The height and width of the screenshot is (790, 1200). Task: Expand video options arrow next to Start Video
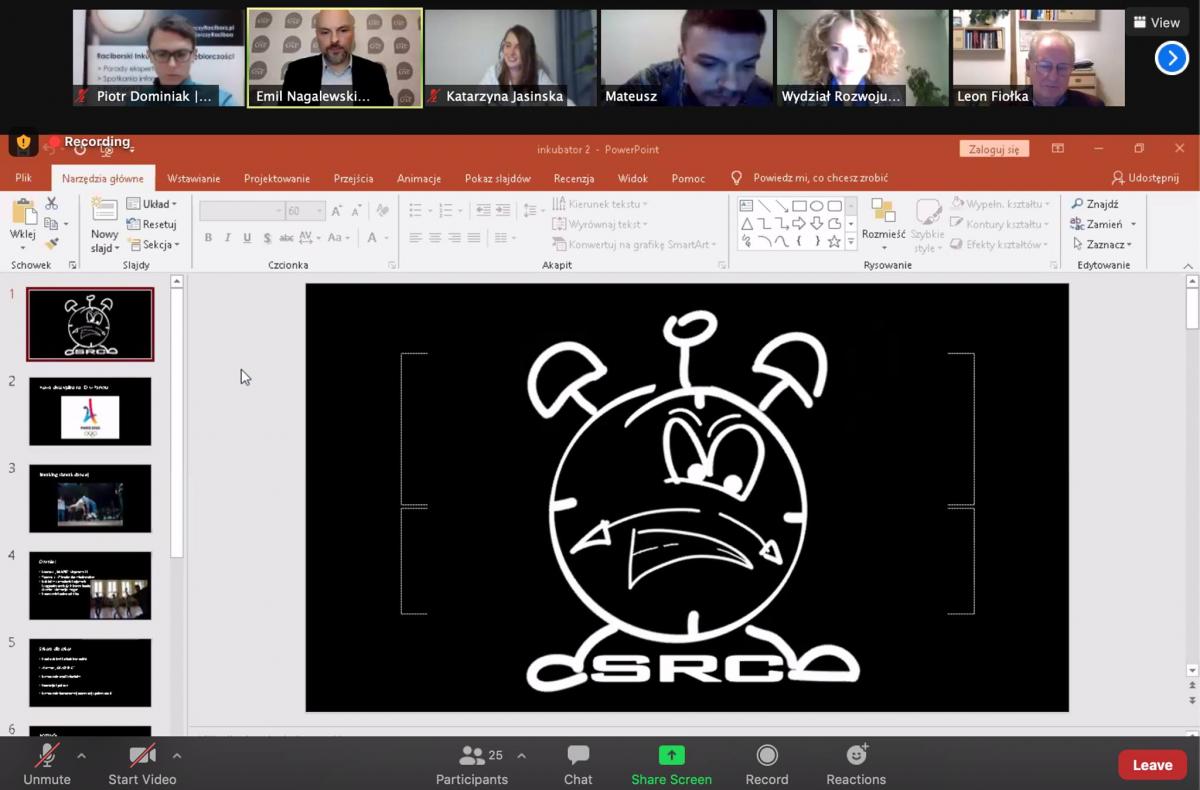(x=176, y=756)
